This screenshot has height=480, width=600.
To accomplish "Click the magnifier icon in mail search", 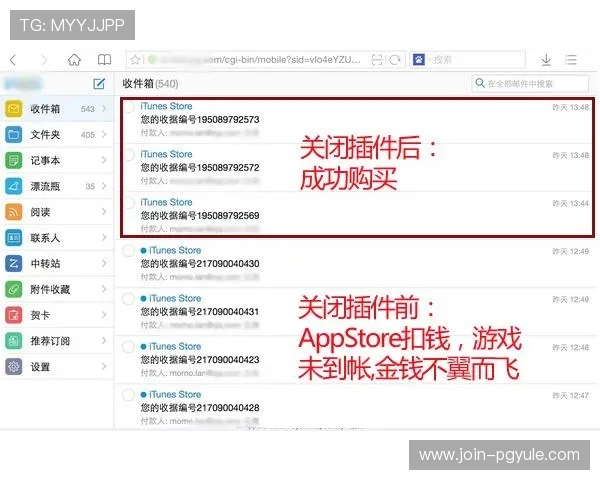I will 480,83.
